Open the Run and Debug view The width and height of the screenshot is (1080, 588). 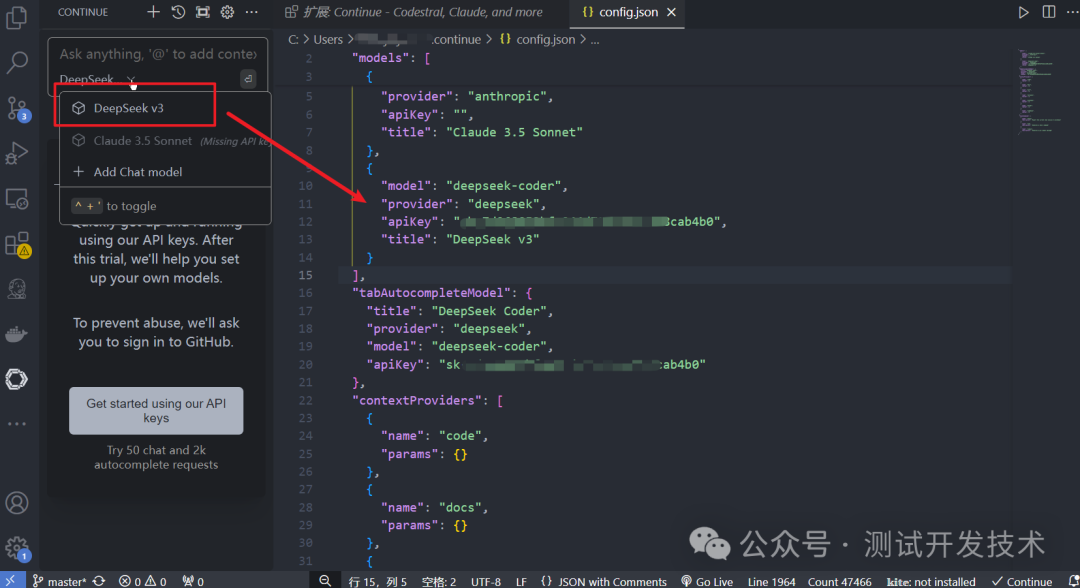pos(17,153)
